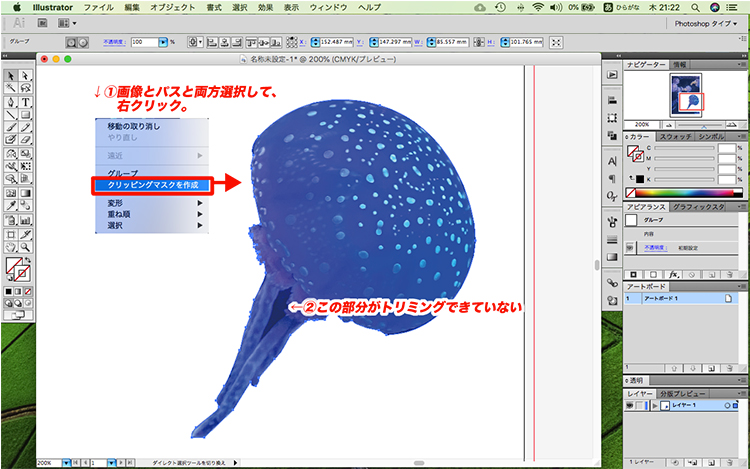This screenshot has width=750, height=469.
Task: Select the Selection (arrow) tool
Action: point(10,76)
